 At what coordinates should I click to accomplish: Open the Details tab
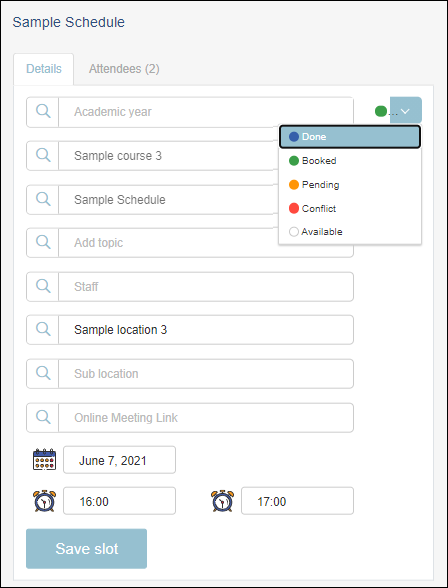44,69
